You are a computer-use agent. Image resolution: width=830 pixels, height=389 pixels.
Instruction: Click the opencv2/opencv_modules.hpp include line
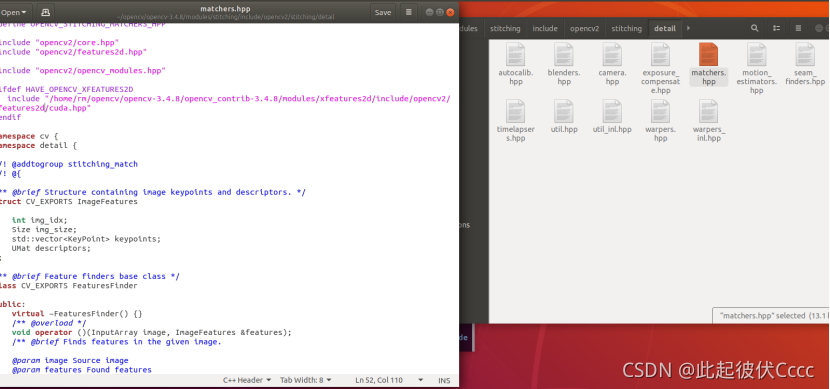(x=83, y=70)
